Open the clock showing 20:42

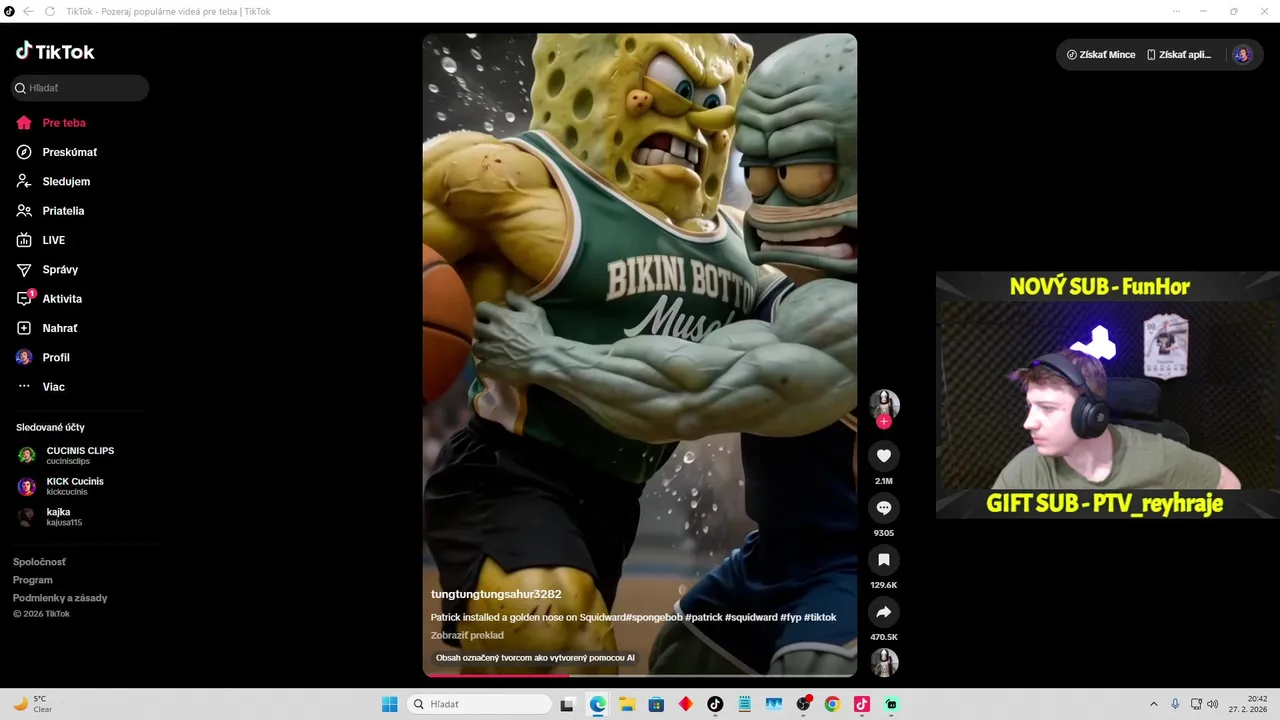[x=1248, y=704]
